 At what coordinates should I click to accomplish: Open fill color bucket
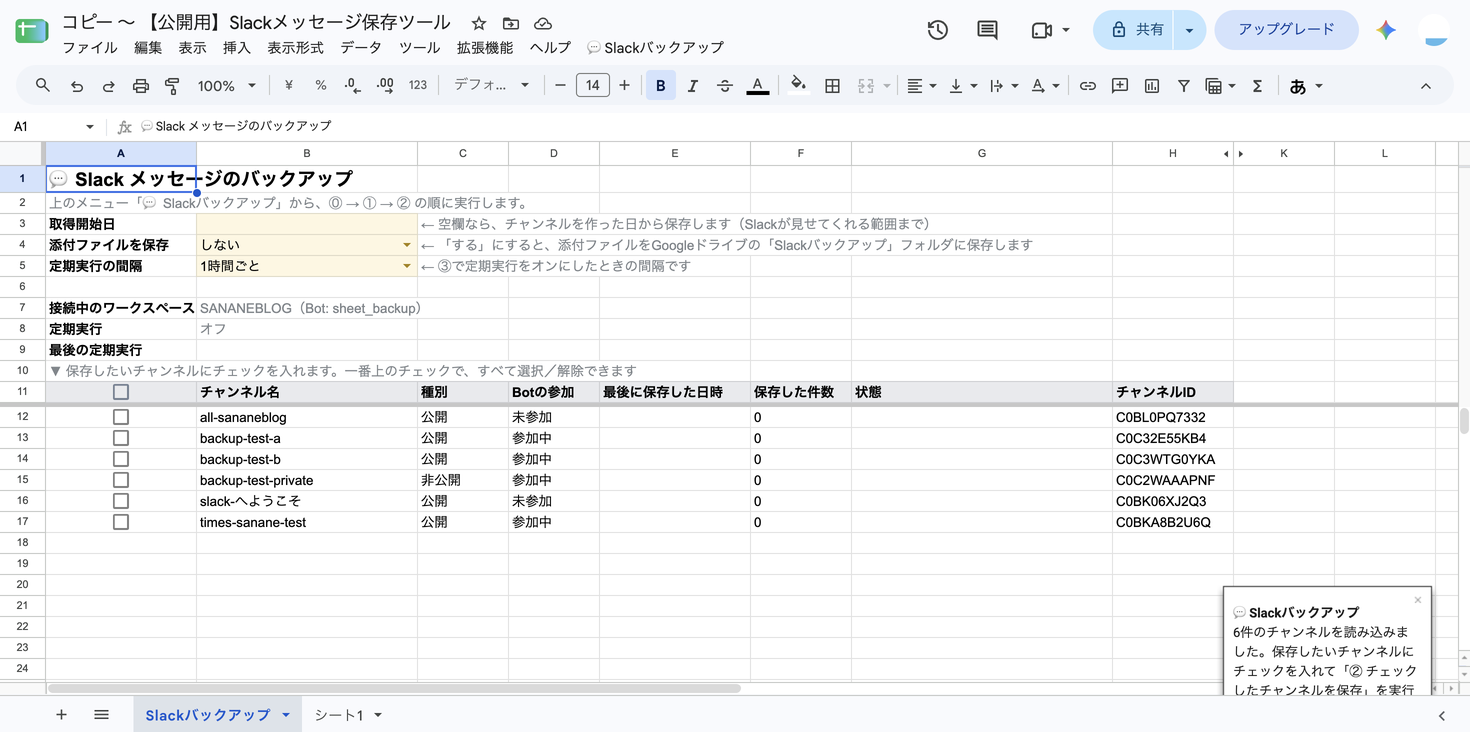798,86
